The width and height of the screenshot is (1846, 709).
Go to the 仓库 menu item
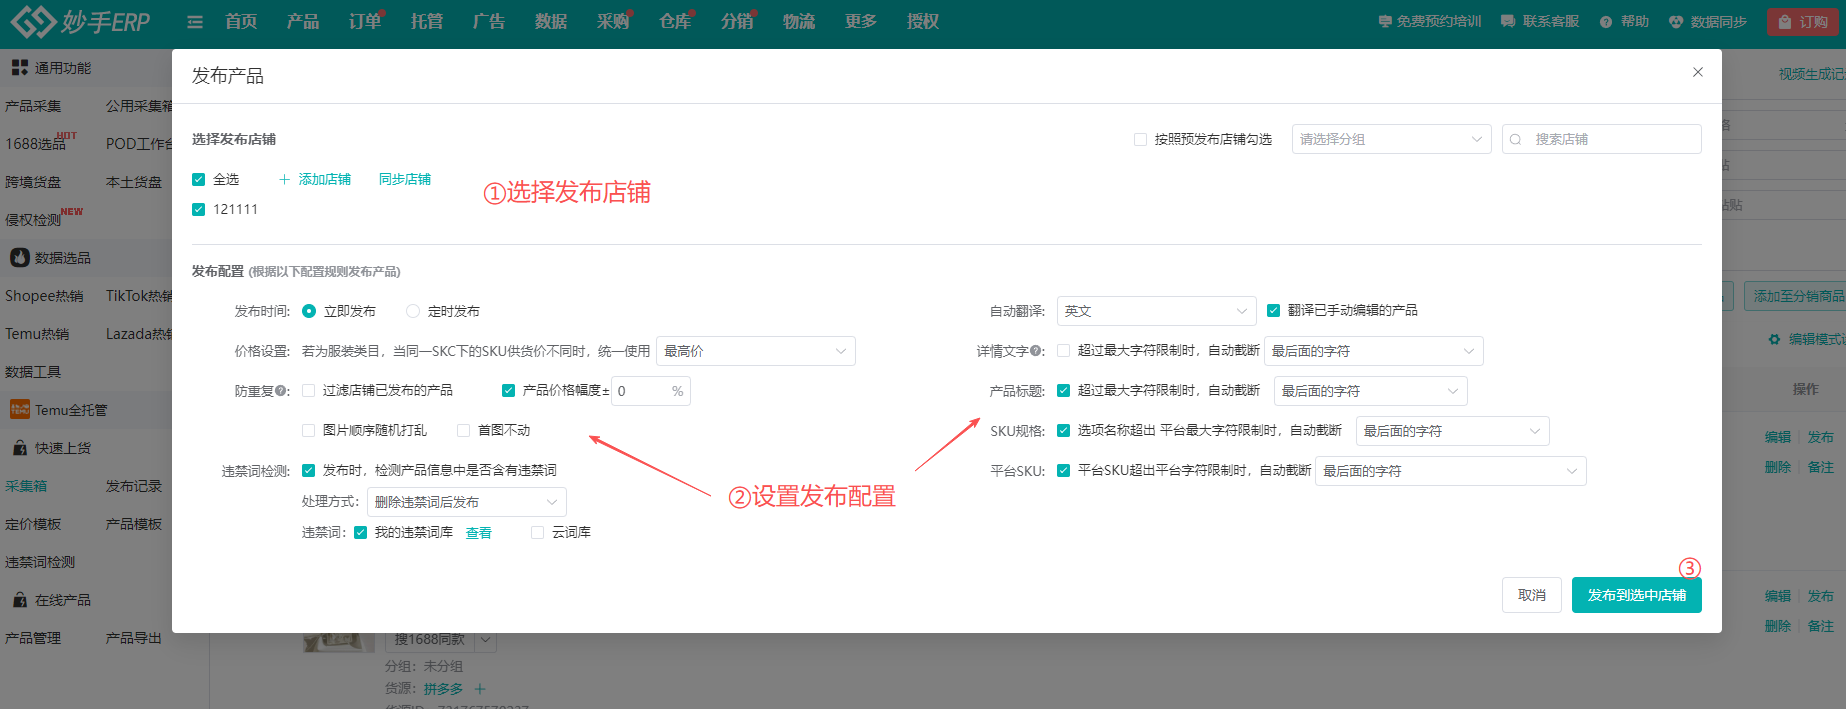[x=674, y=22]
